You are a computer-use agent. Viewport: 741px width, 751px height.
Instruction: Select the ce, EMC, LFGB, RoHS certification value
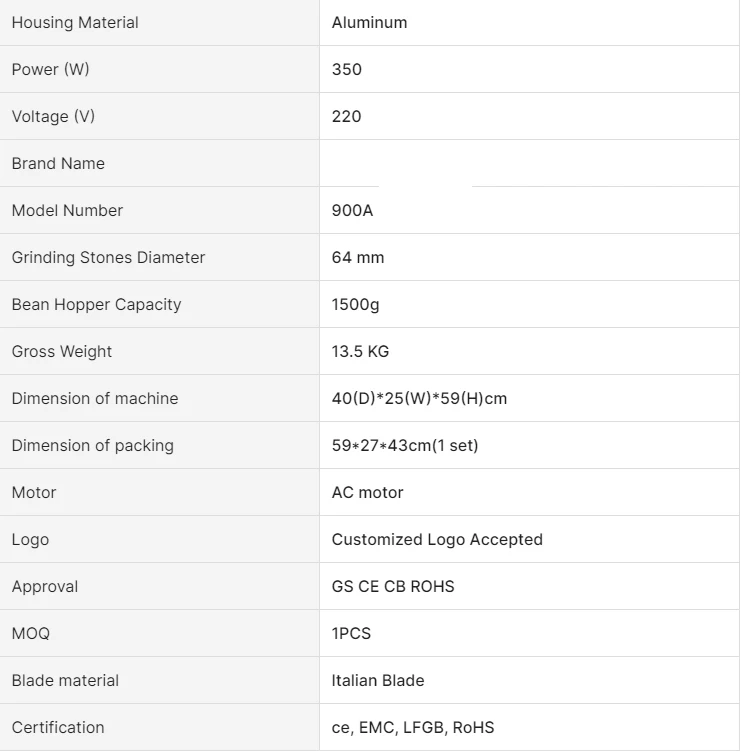point(413,727)
